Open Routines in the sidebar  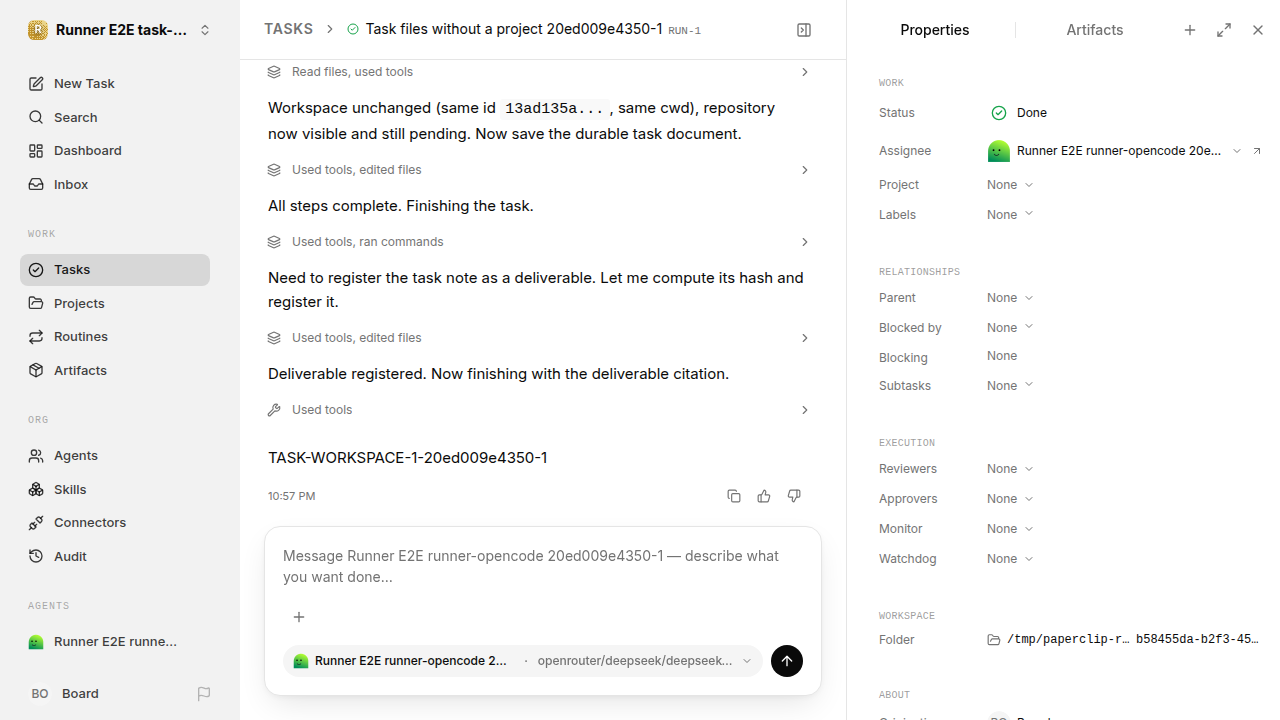pos(115,337)
